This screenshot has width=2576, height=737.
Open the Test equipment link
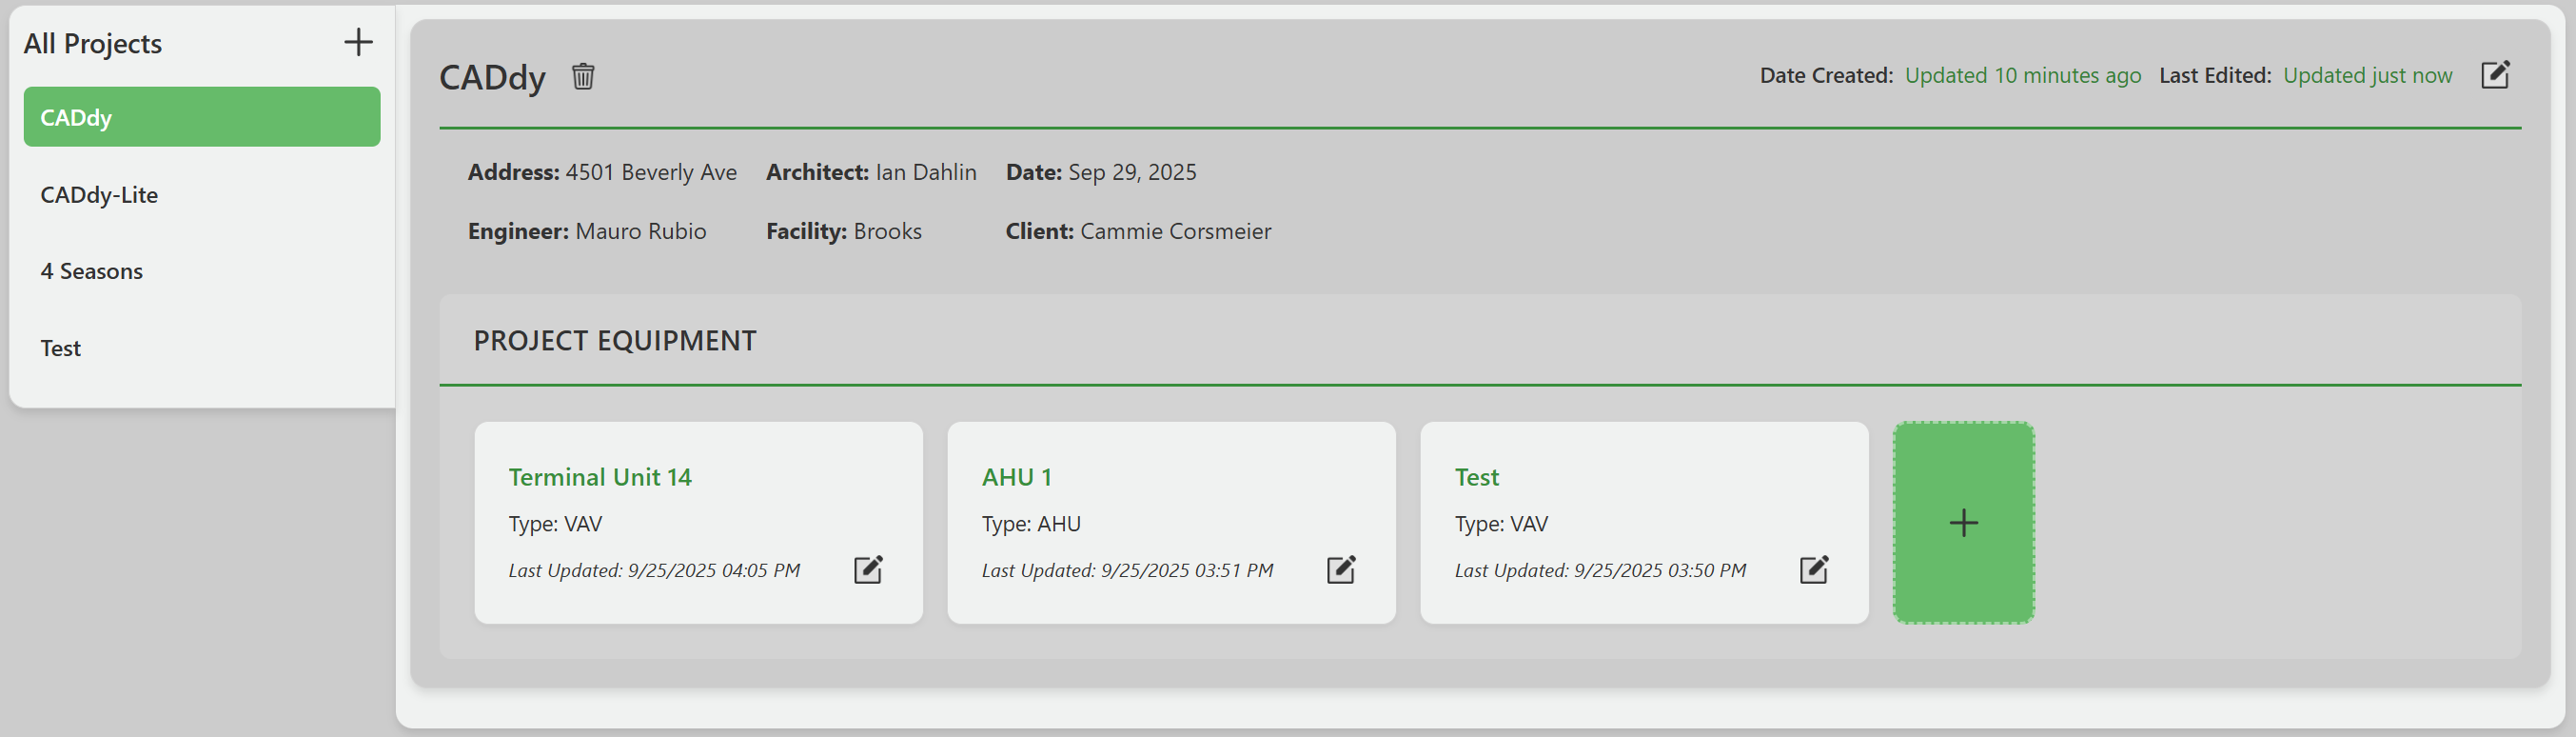(x=1476, y=477)
